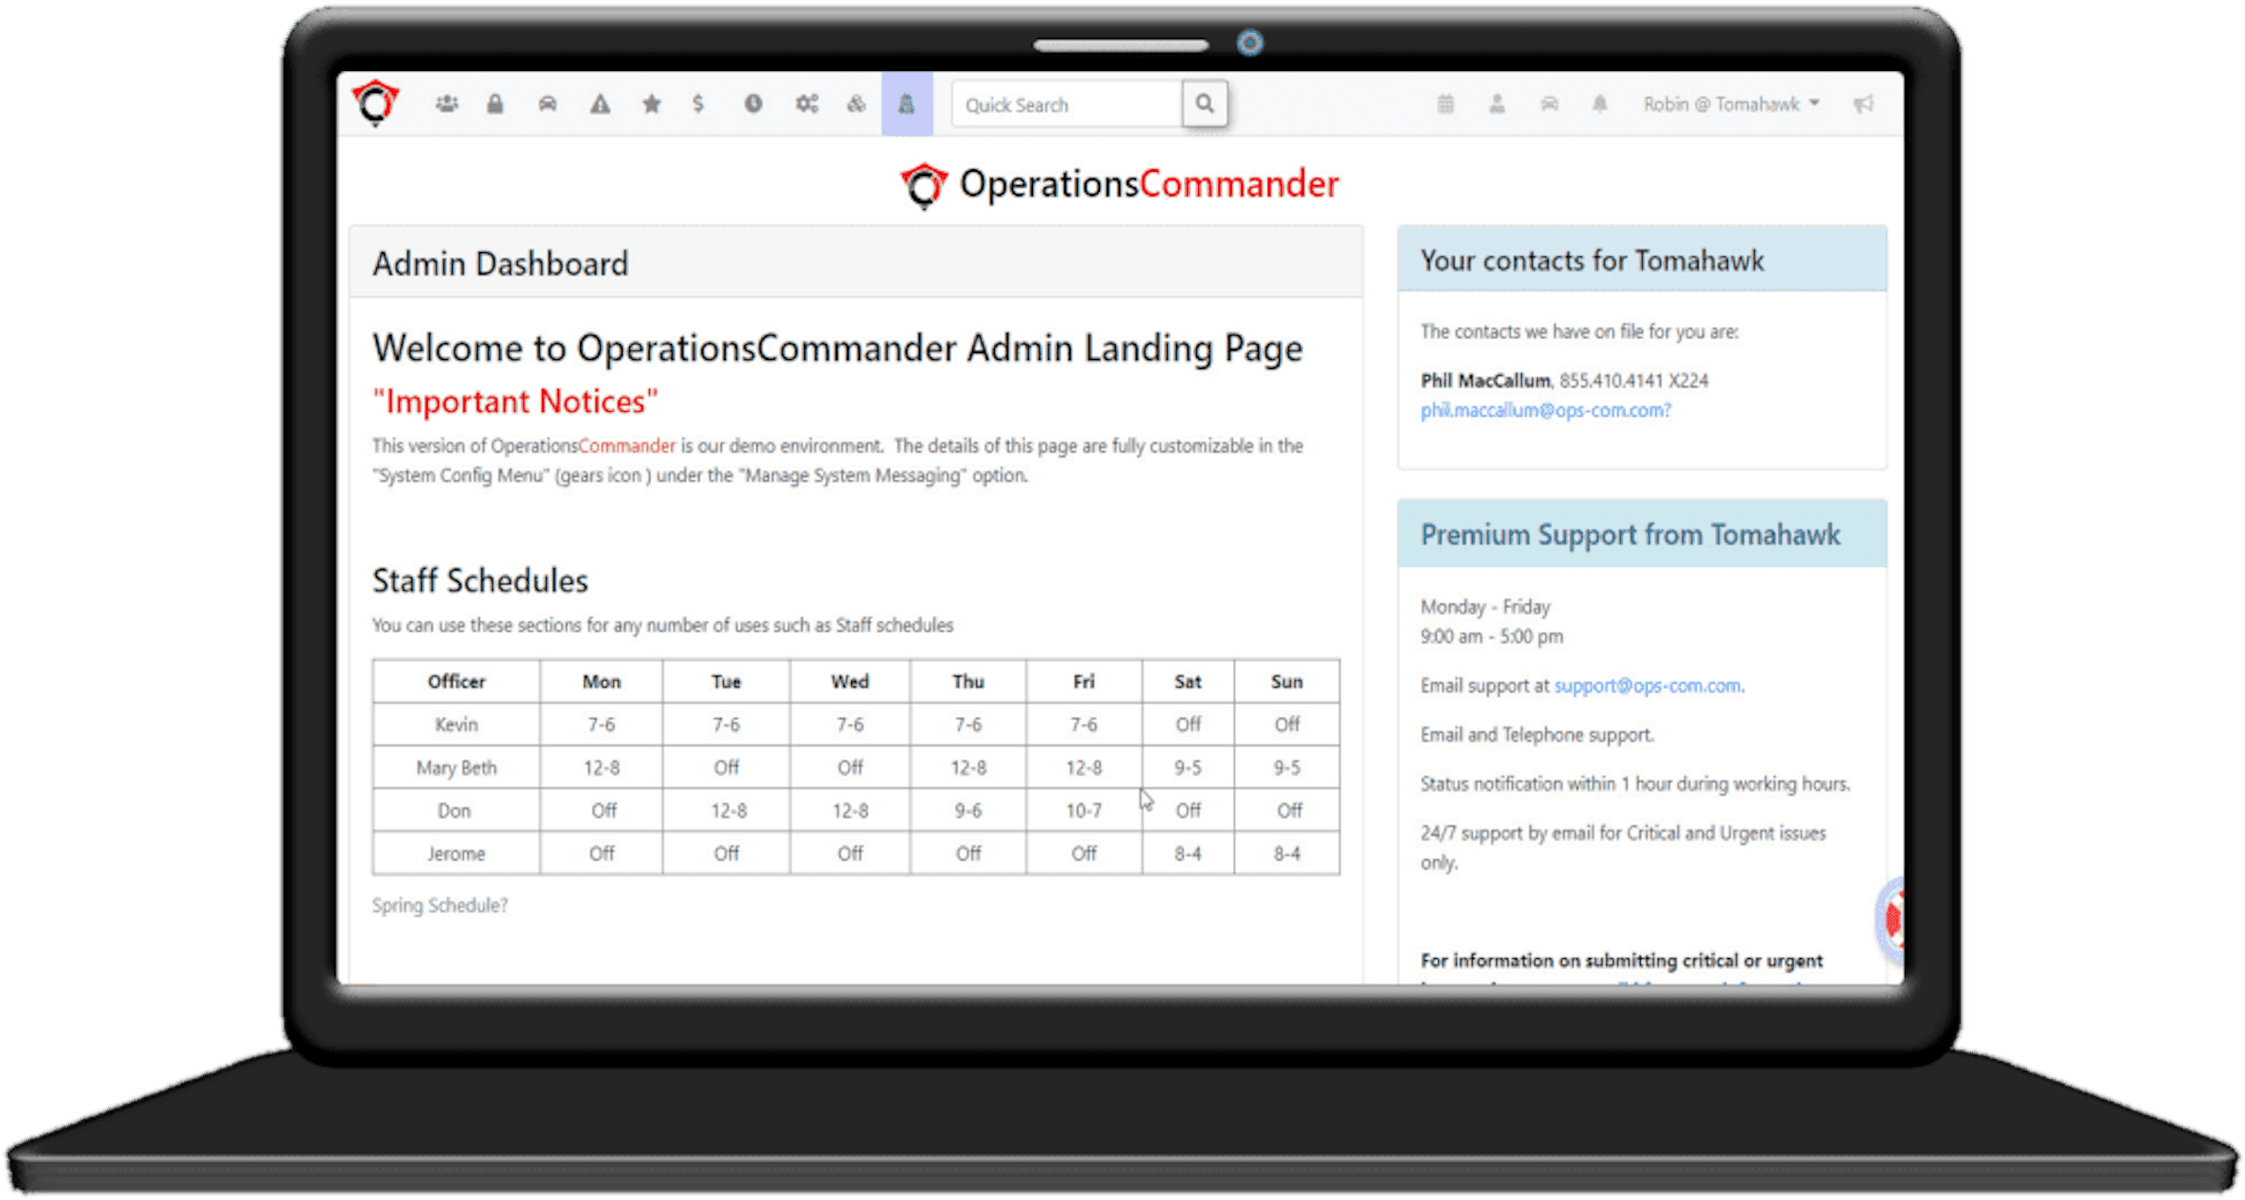Click the megaphone announcements icon

(1863, 104)
